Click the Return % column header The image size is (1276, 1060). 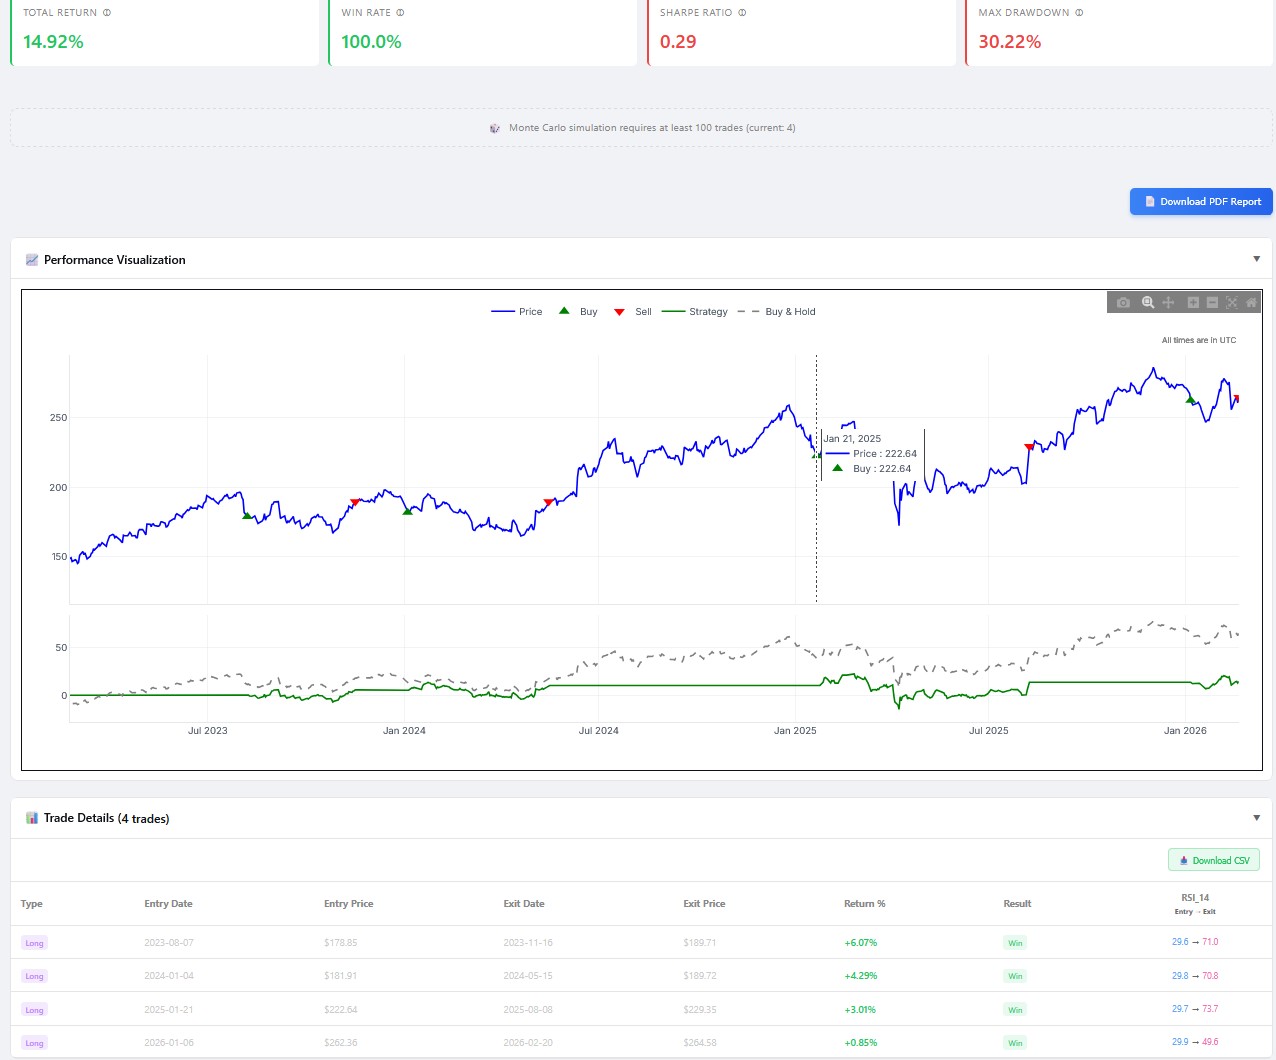click(864, 904)
